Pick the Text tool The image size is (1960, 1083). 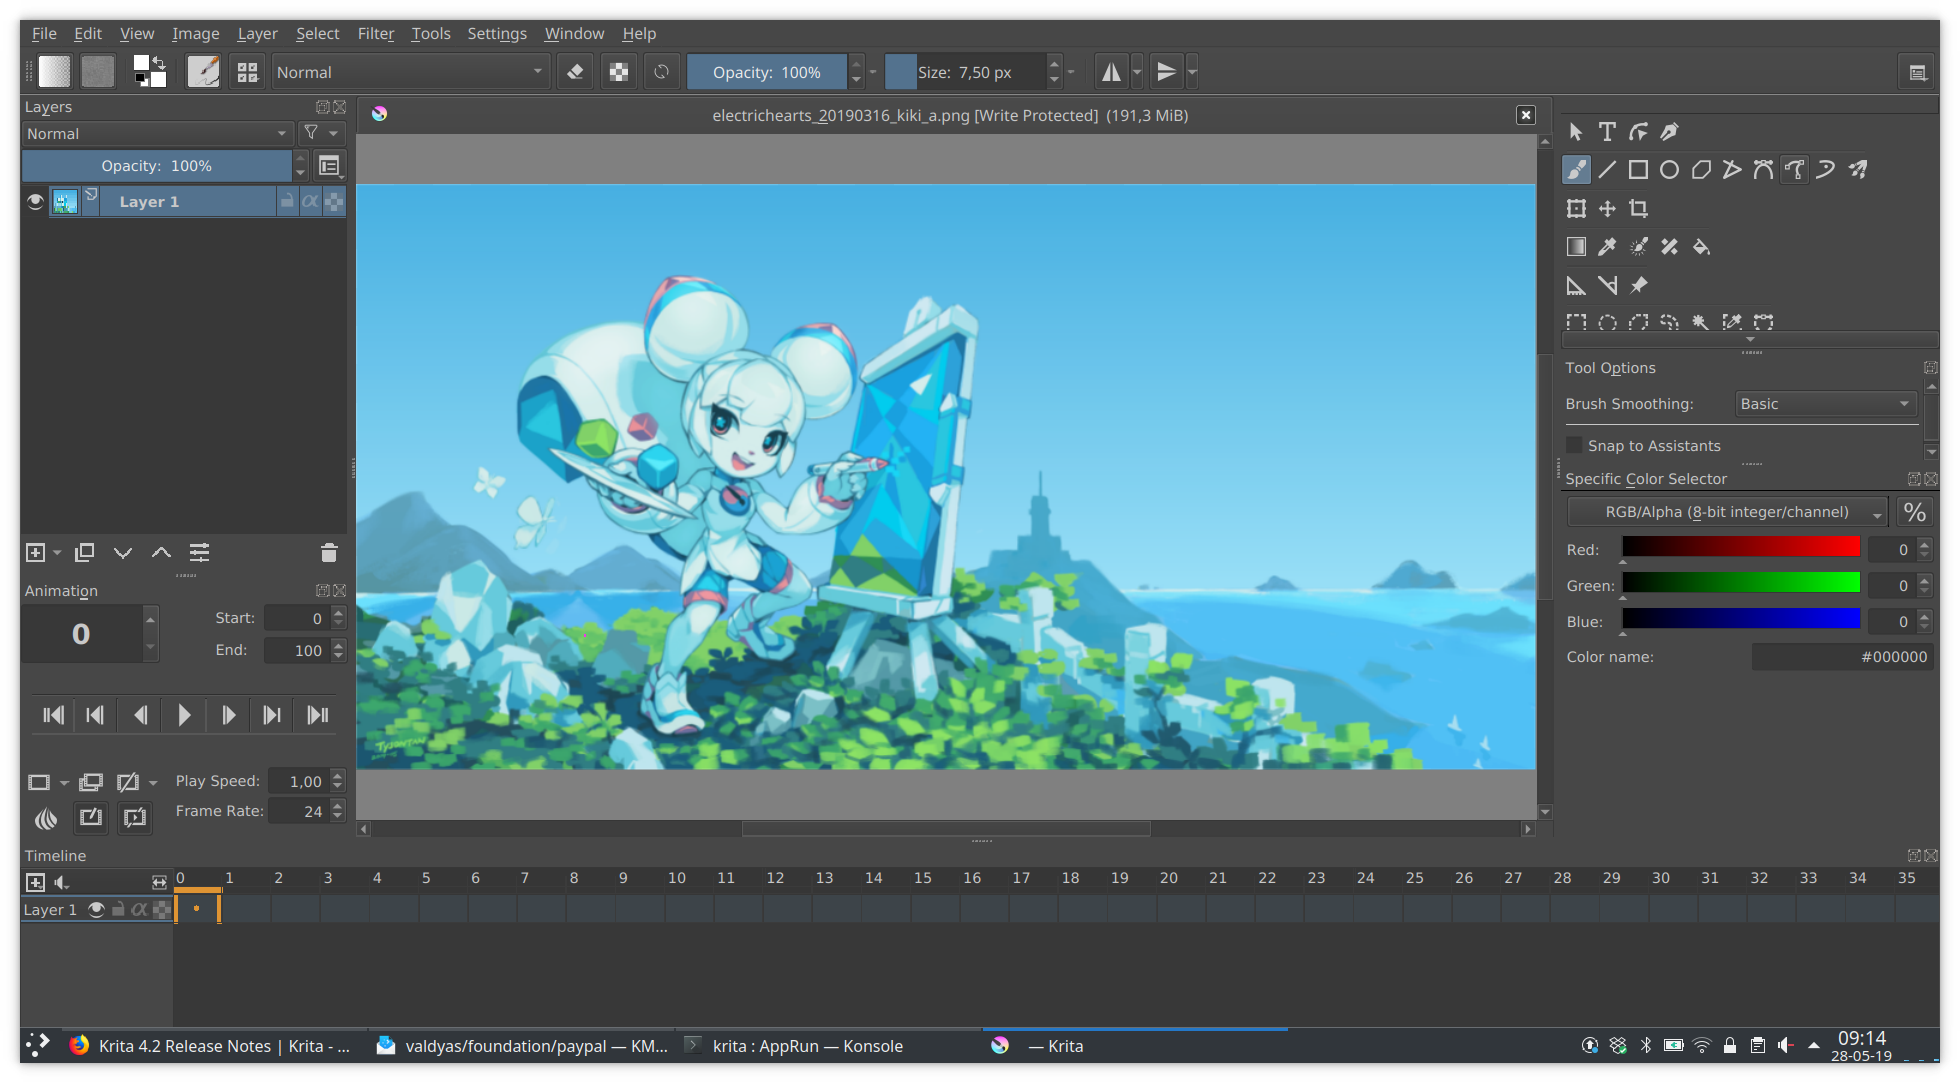point(1607,131)
